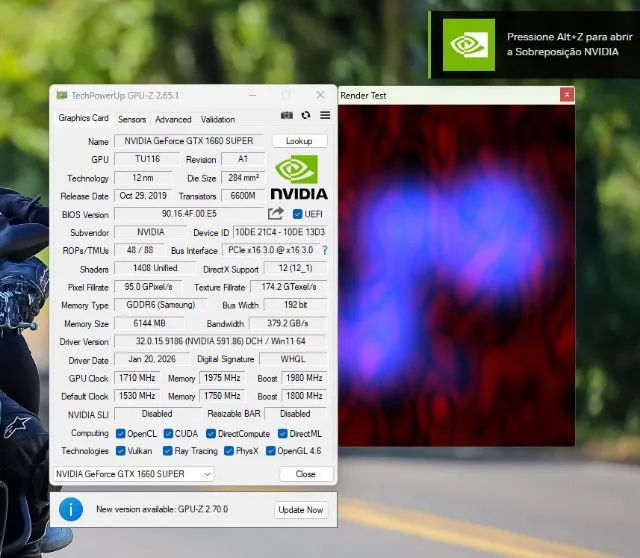Image resolution: width=640 pixels, height=558 pixels.
Task: Click the Device ID value field
Action: point(280,232)
